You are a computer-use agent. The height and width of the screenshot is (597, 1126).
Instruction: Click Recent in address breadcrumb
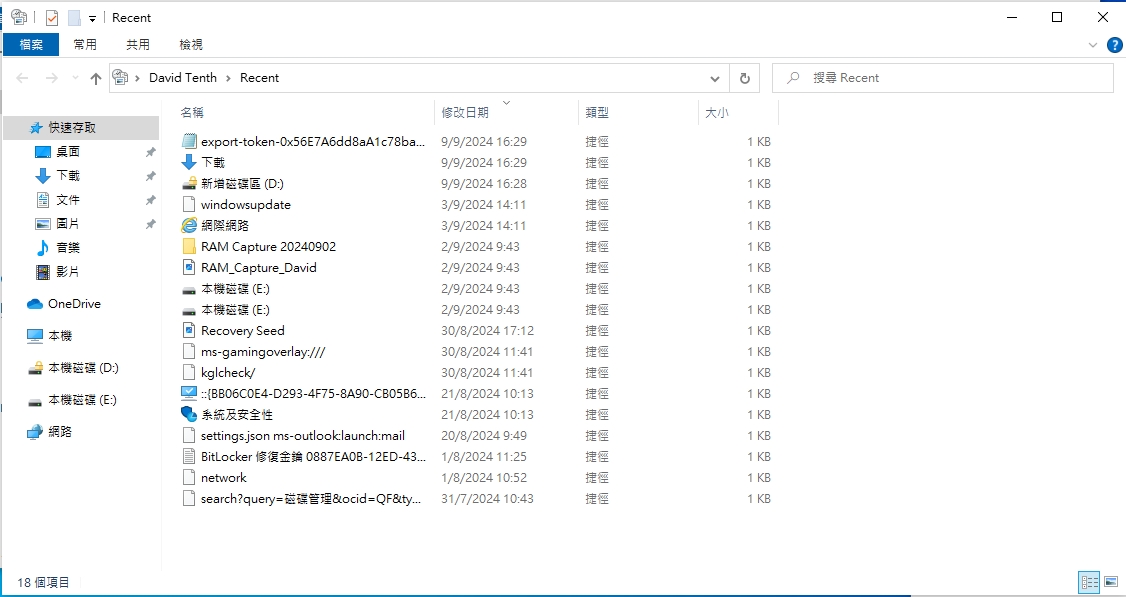[x=259, y=78]
